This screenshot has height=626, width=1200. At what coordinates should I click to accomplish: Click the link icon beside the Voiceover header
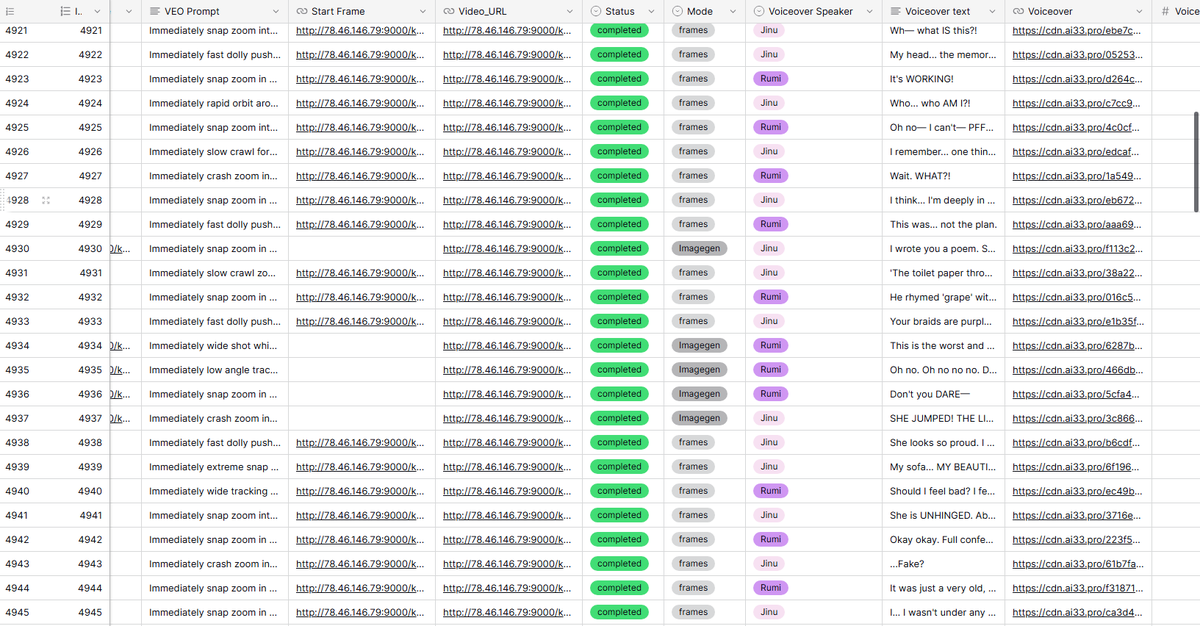[1018, 11]
